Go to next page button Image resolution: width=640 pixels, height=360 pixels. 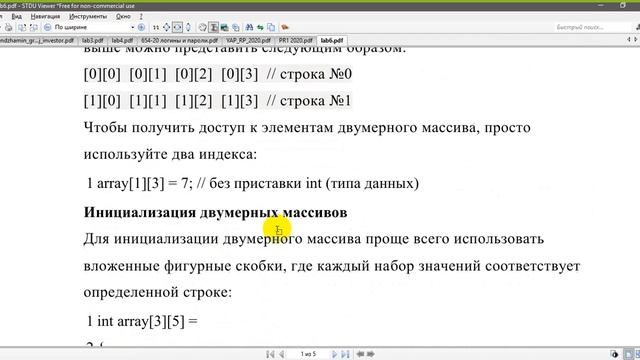pos(334,354)
